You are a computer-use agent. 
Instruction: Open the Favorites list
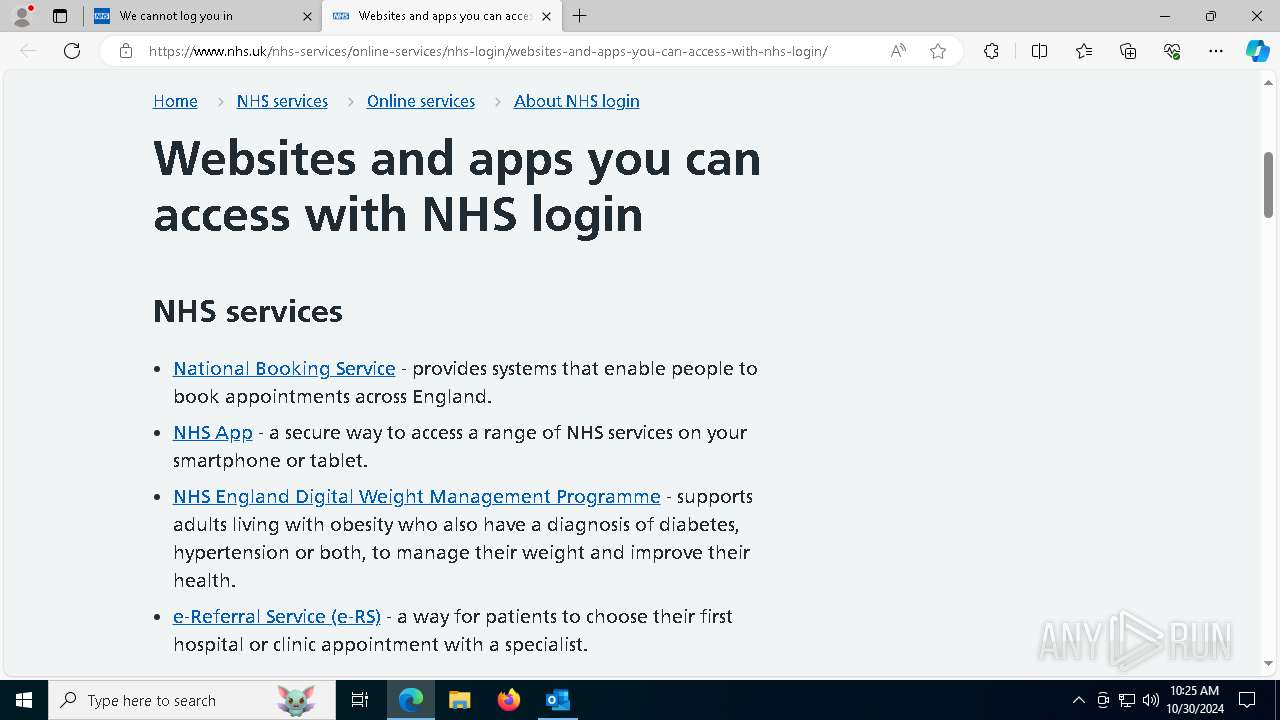(1084, 51)
